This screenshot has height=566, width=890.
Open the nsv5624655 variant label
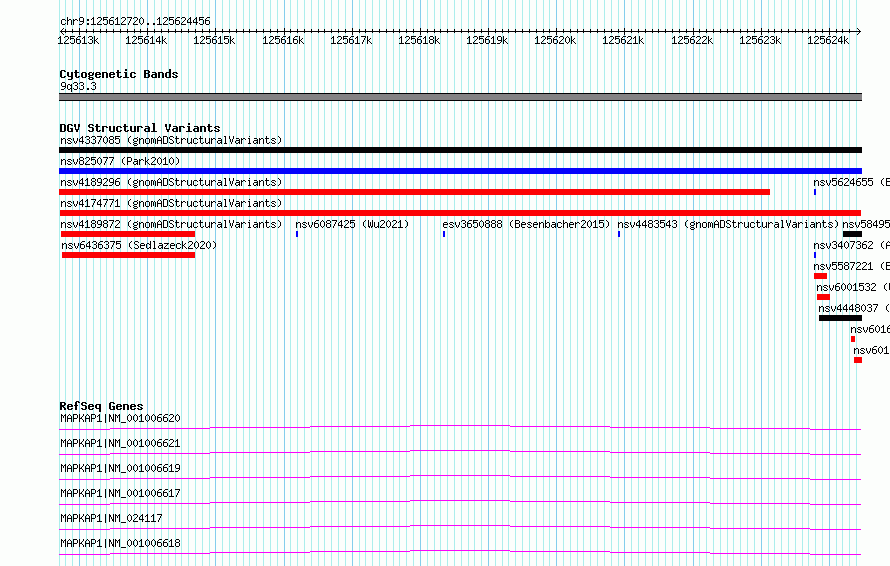pyautogui.click(x=851, y=182)
